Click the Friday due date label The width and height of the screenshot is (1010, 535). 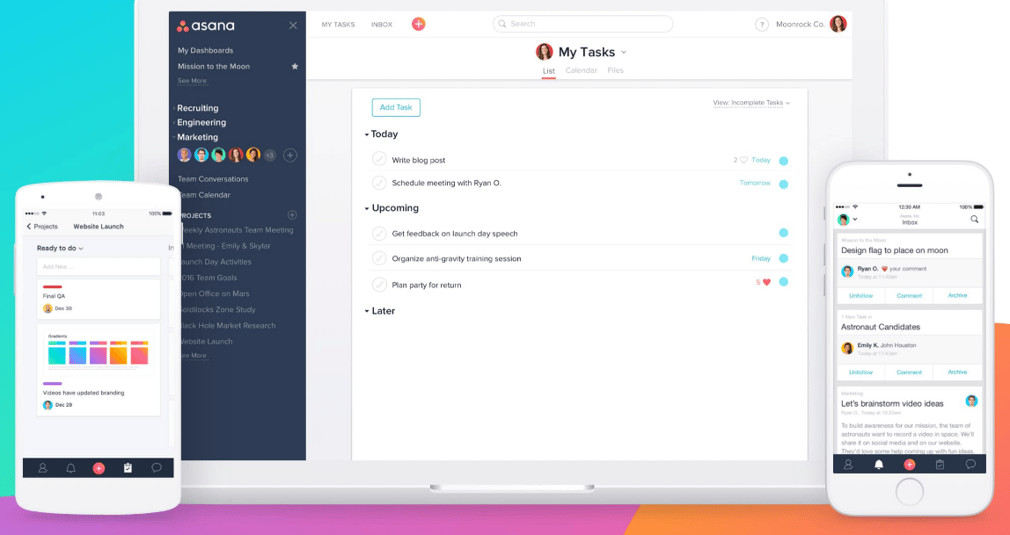[761, 258]
